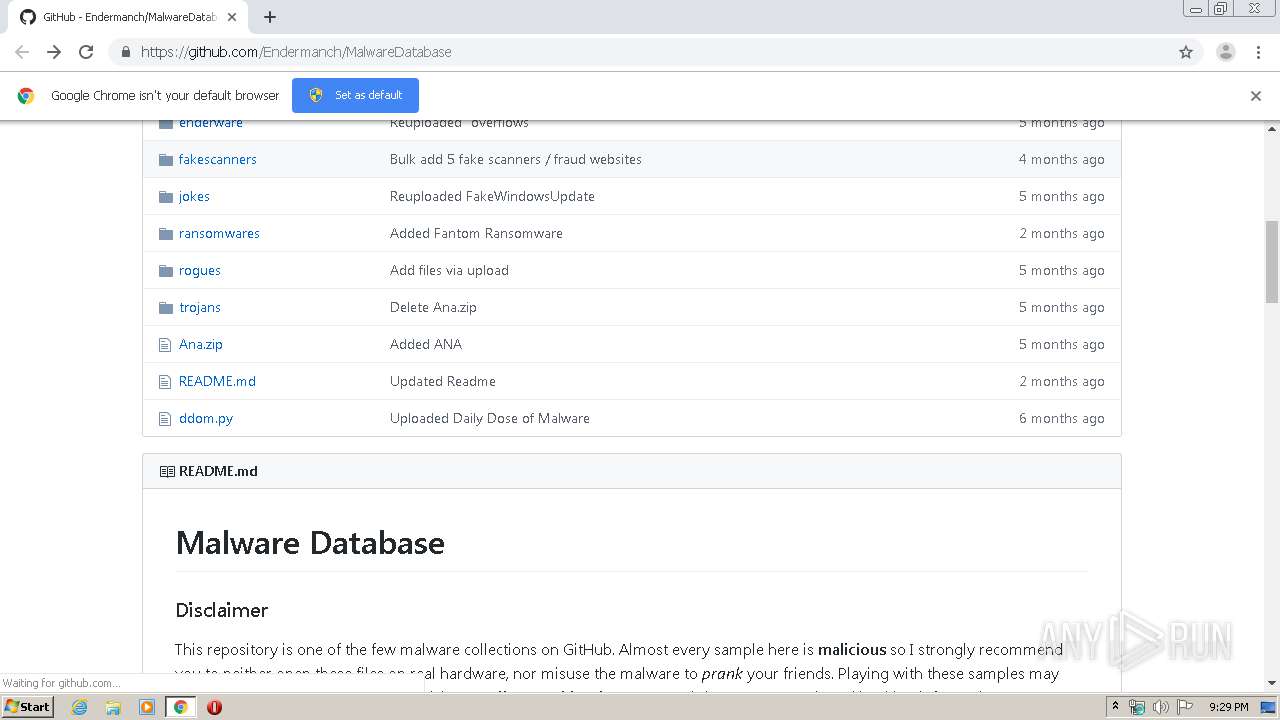Screen dimensions: 1280x720
Task: Click the volume speaker tray icon
Action: (1160, 707)
